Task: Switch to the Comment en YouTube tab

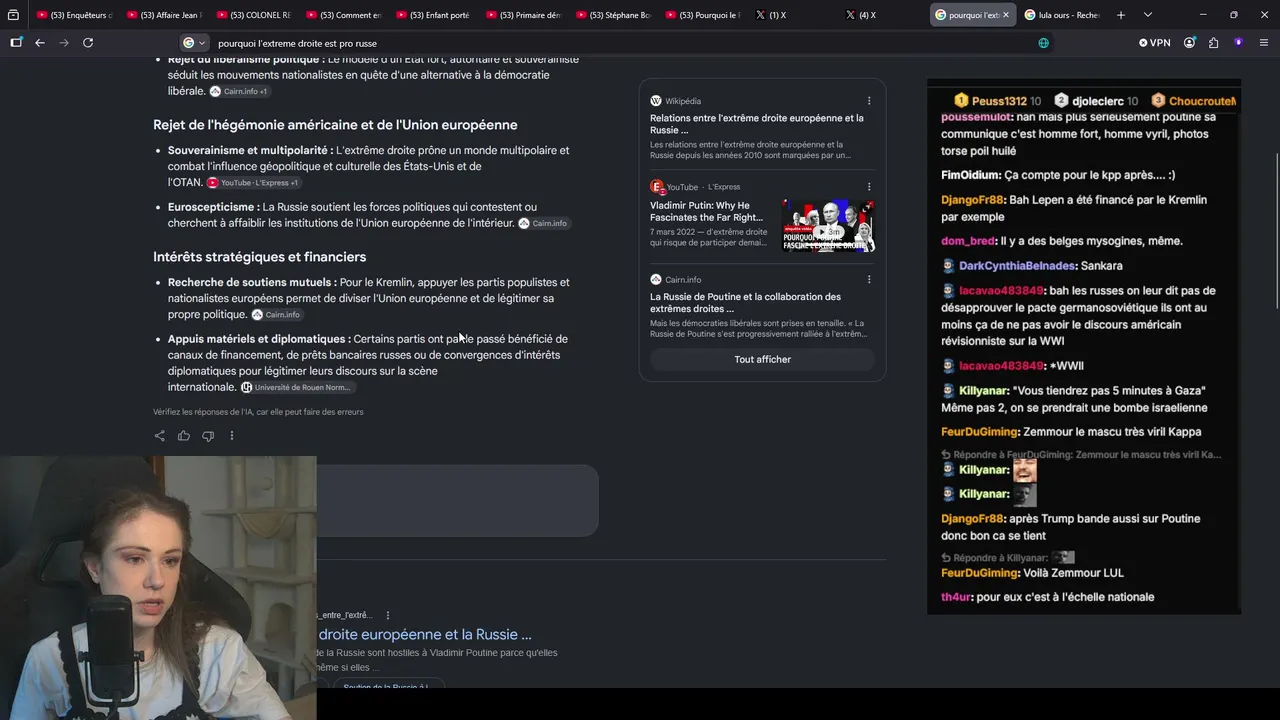Action: 345,15
